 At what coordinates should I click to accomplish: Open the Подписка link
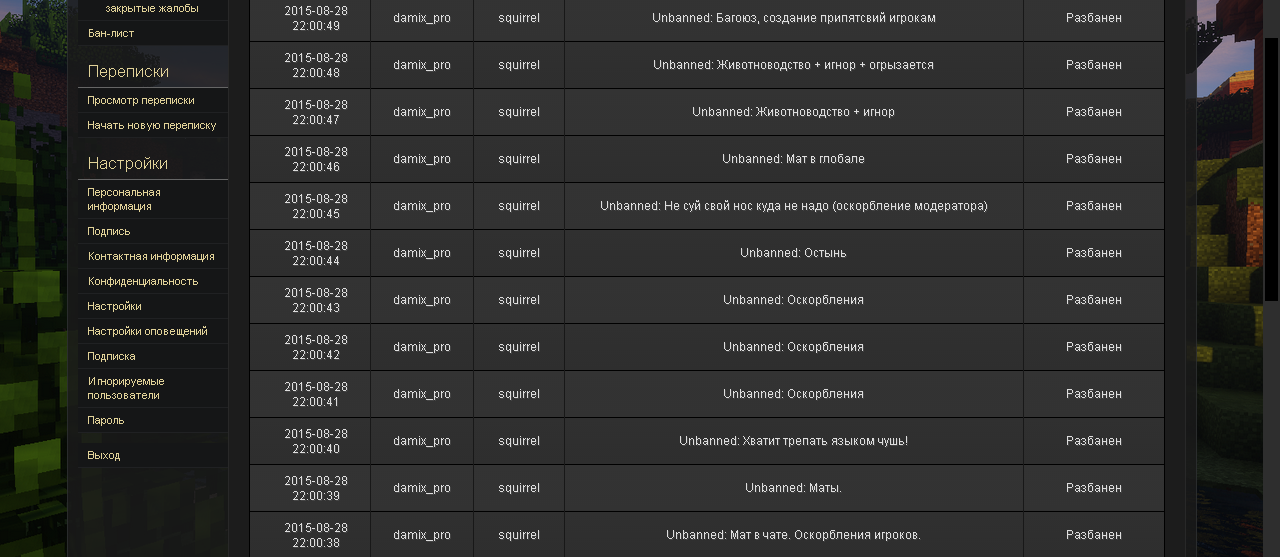pyautogui.click(x=111, y=356)
